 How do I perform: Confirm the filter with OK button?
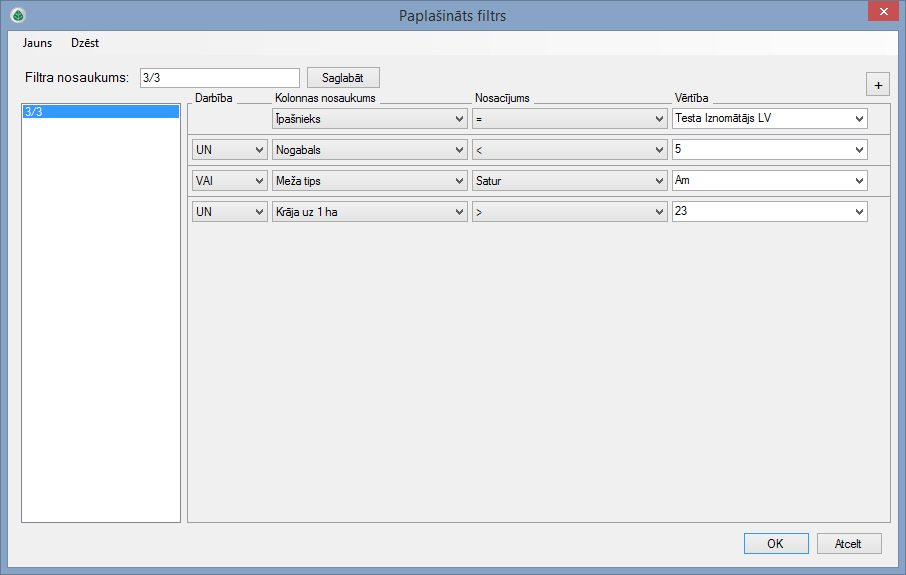click(x=775, y=544)
